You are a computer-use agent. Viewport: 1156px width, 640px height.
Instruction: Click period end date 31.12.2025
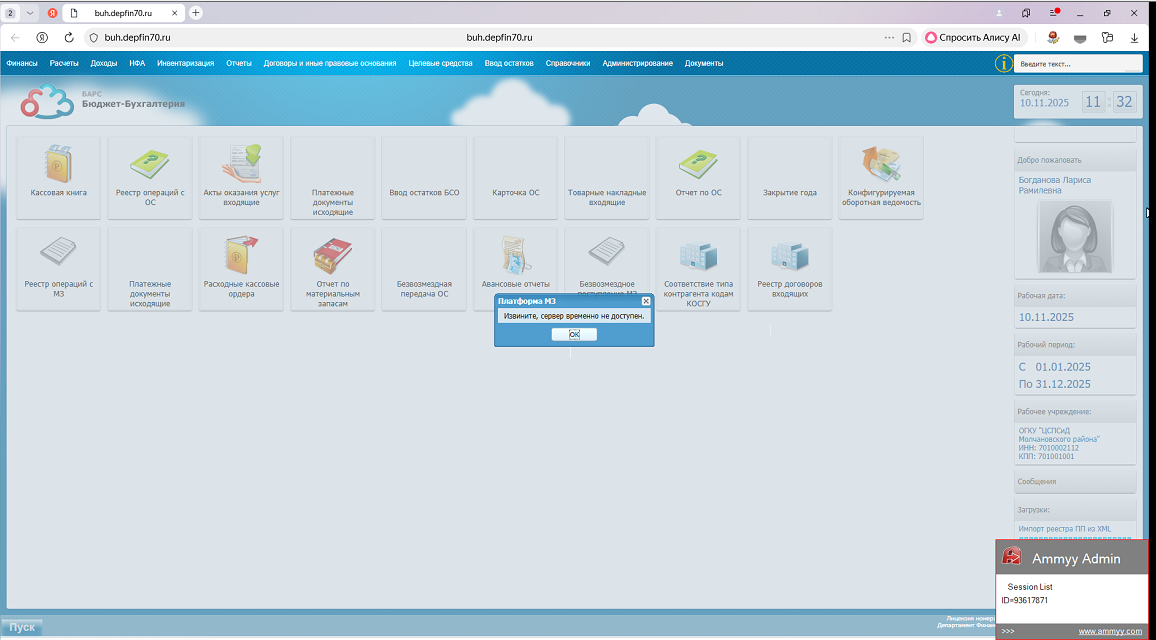[x=1062, y=383]
